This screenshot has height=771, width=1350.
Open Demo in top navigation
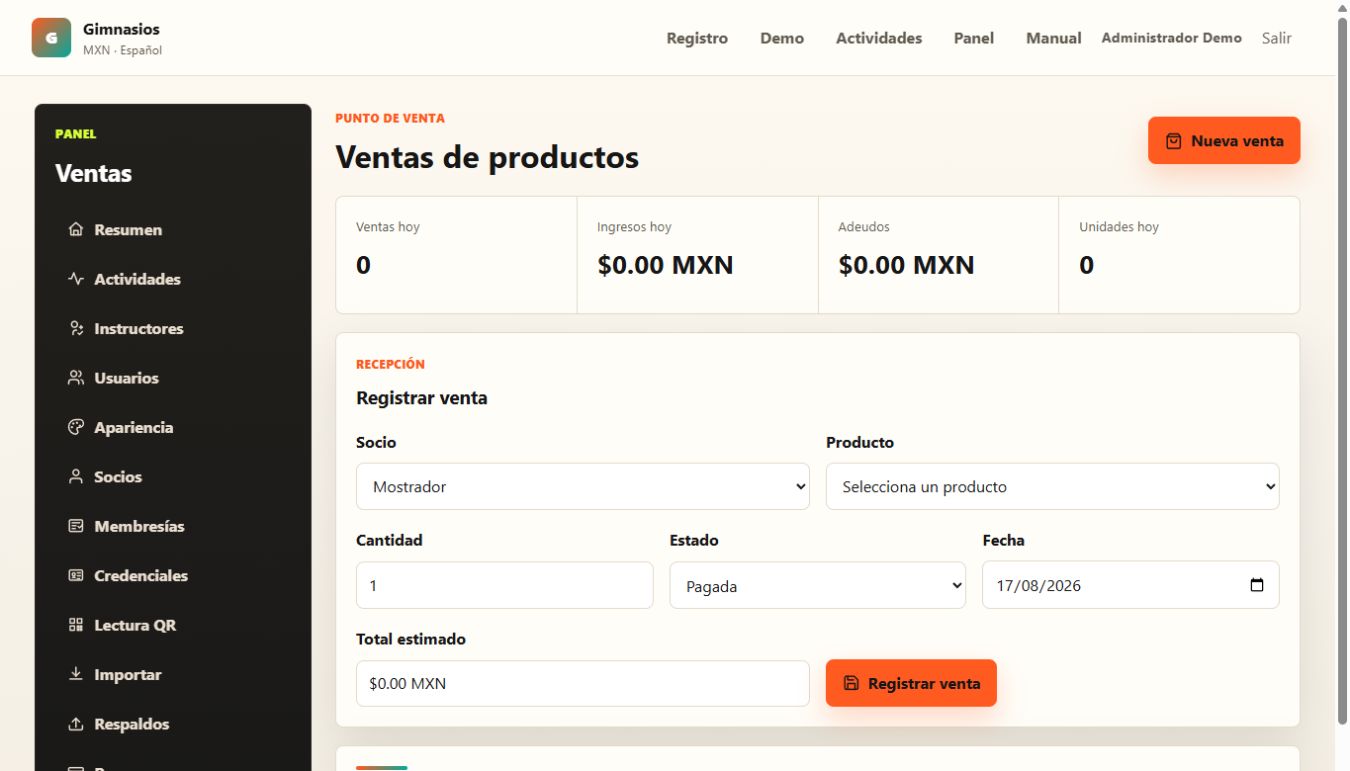click(x=782, y=38)
